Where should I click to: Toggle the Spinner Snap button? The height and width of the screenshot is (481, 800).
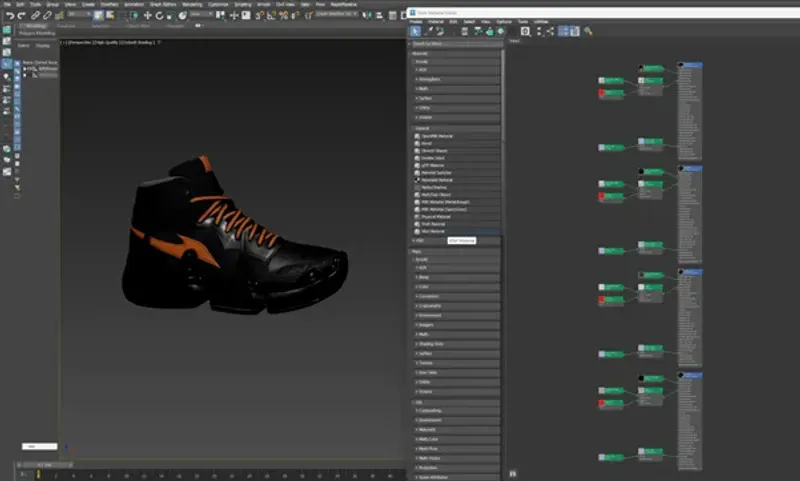(295, 16)
